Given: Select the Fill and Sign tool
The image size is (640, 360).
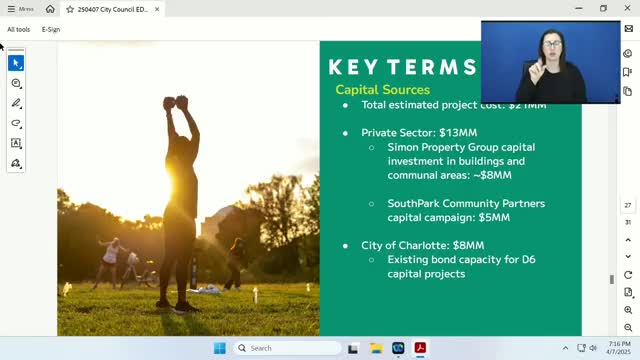Looking at the screenshot, I should (16, 163).
